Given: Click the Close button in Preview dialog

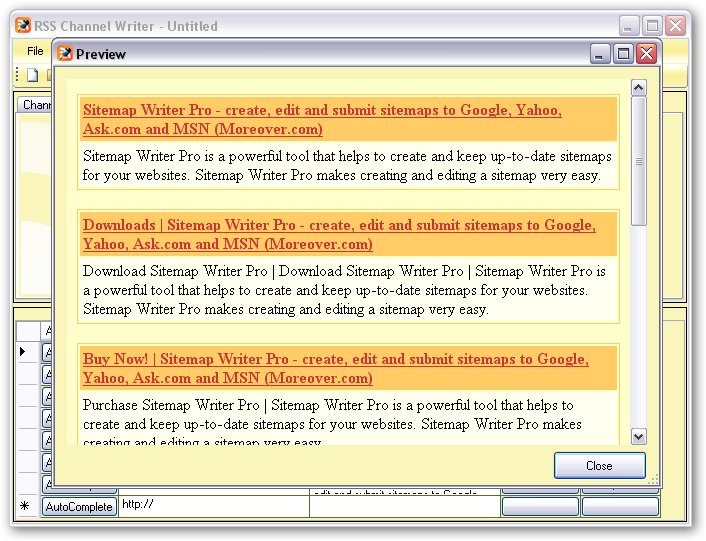Looking at the screenshot, I should [x=599, y=465].
